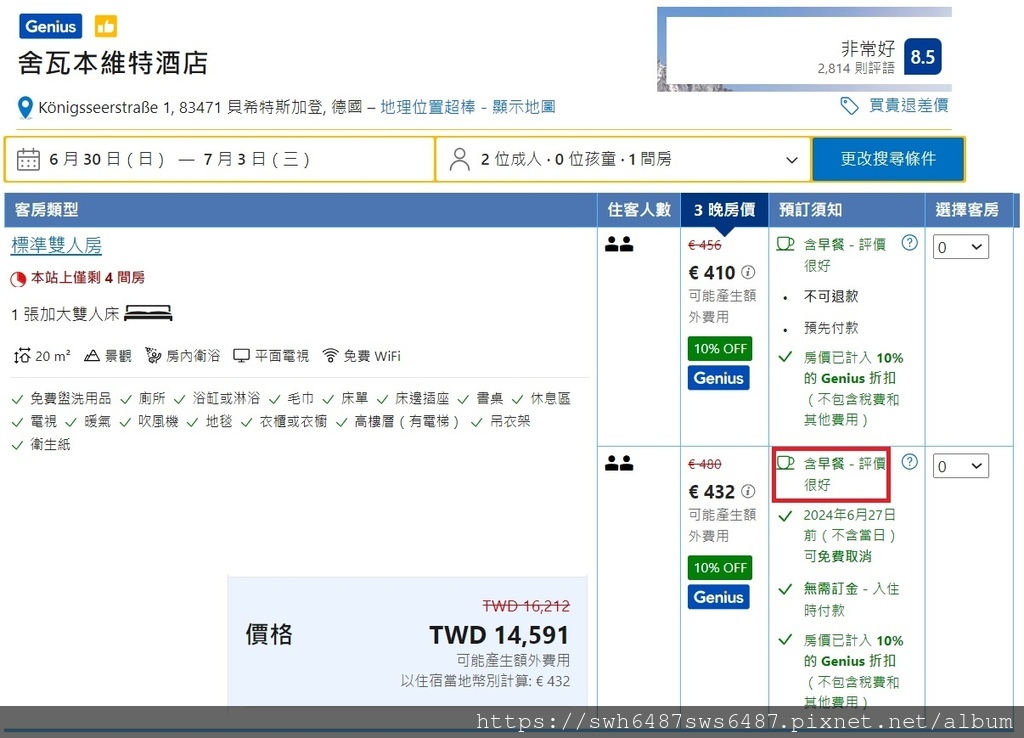Click the 吹風機 amenity
Viewport: 1024px width, 738px height.
158,421
